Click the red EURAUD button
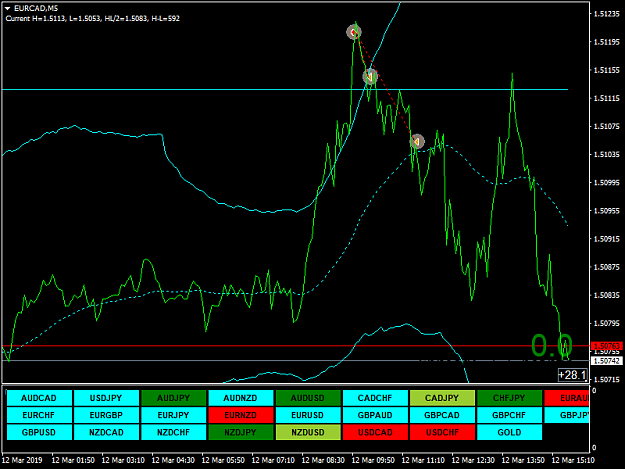This screenshot has height=469, width=625. click(566, 398)
